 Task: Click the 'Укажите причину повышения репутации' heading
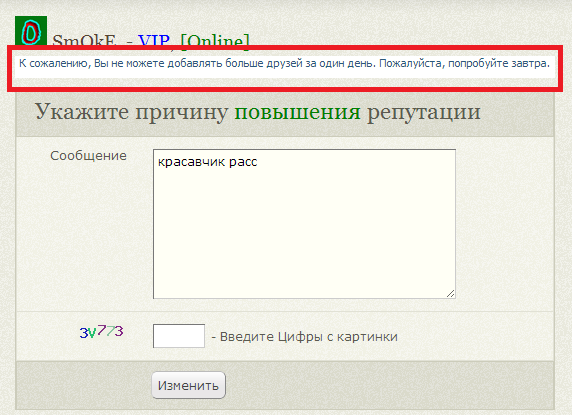pos(258,112)
